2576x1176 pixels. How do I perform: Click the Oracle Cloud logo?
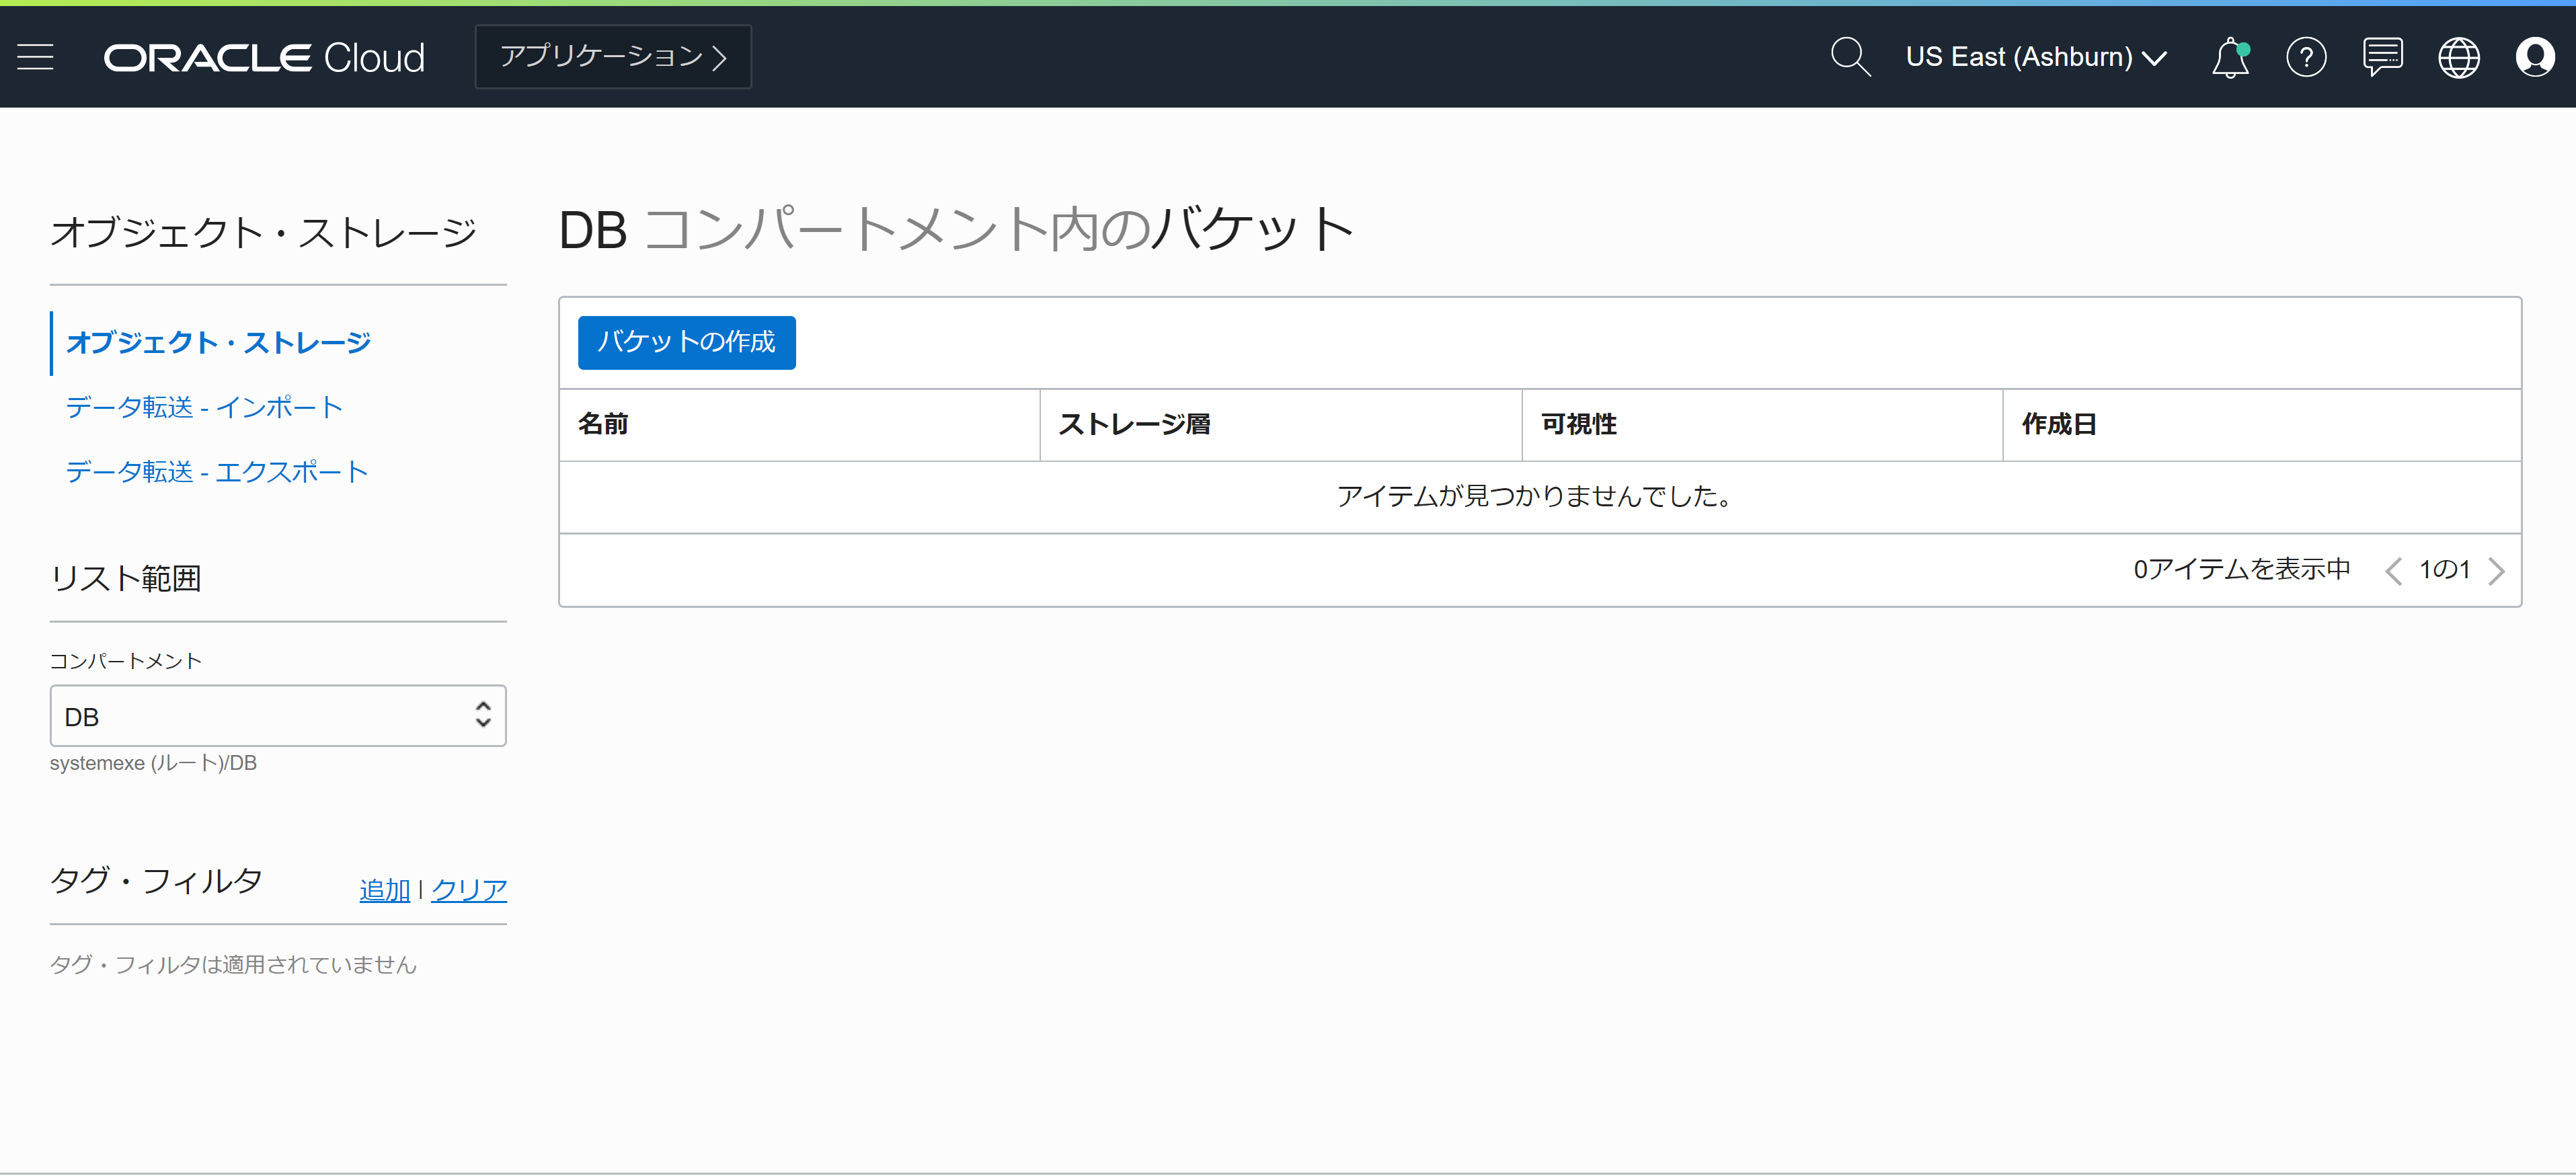click(x=264, y=58)
